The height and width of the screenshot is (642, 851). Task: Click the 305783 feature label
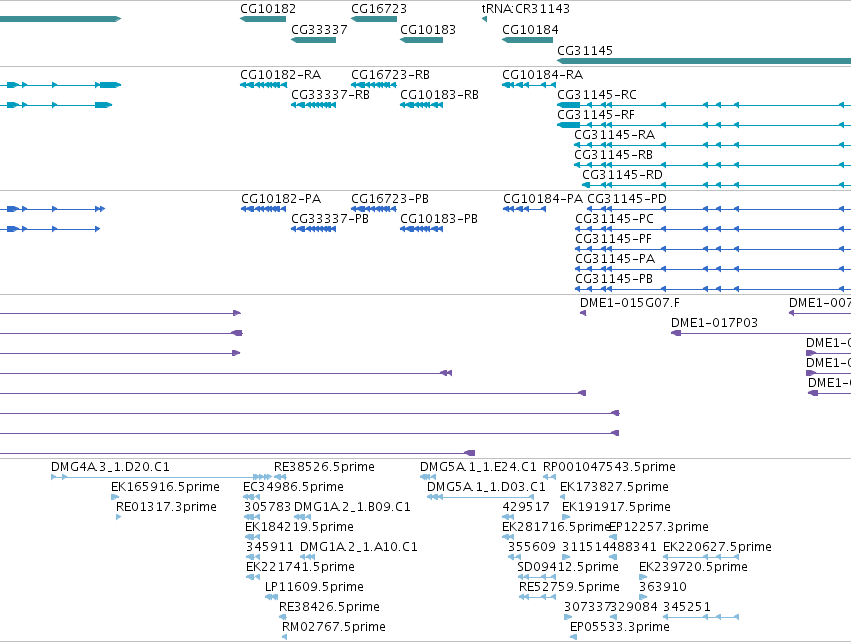[x=268, y=507]
